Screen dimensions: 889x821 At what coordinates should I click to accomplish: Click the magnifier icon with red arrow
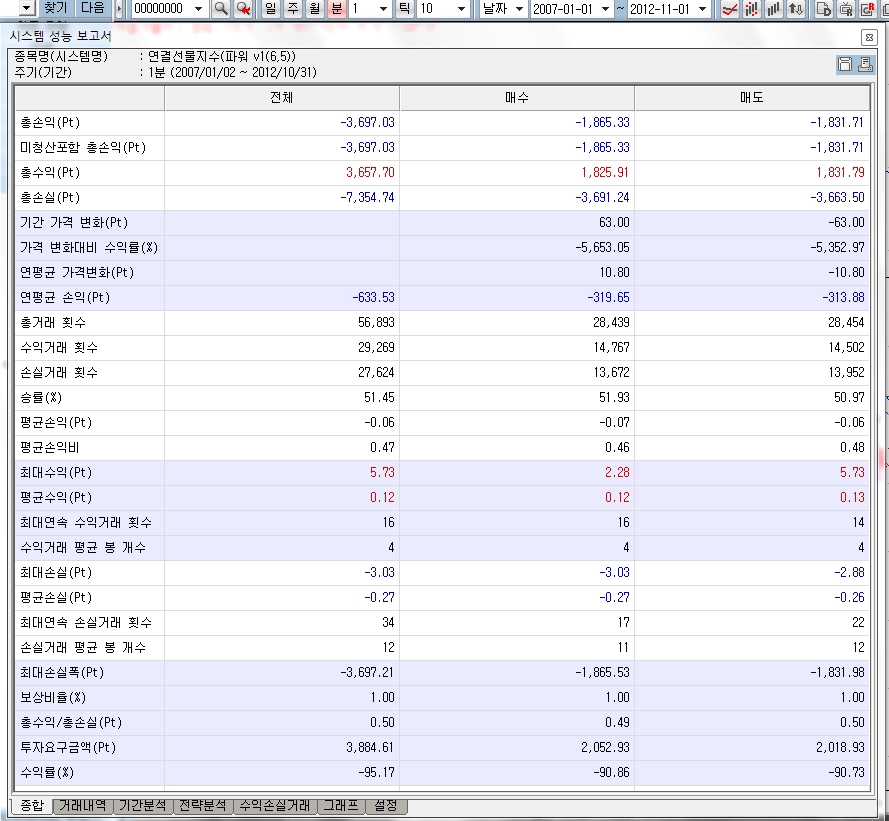[243, 9]
